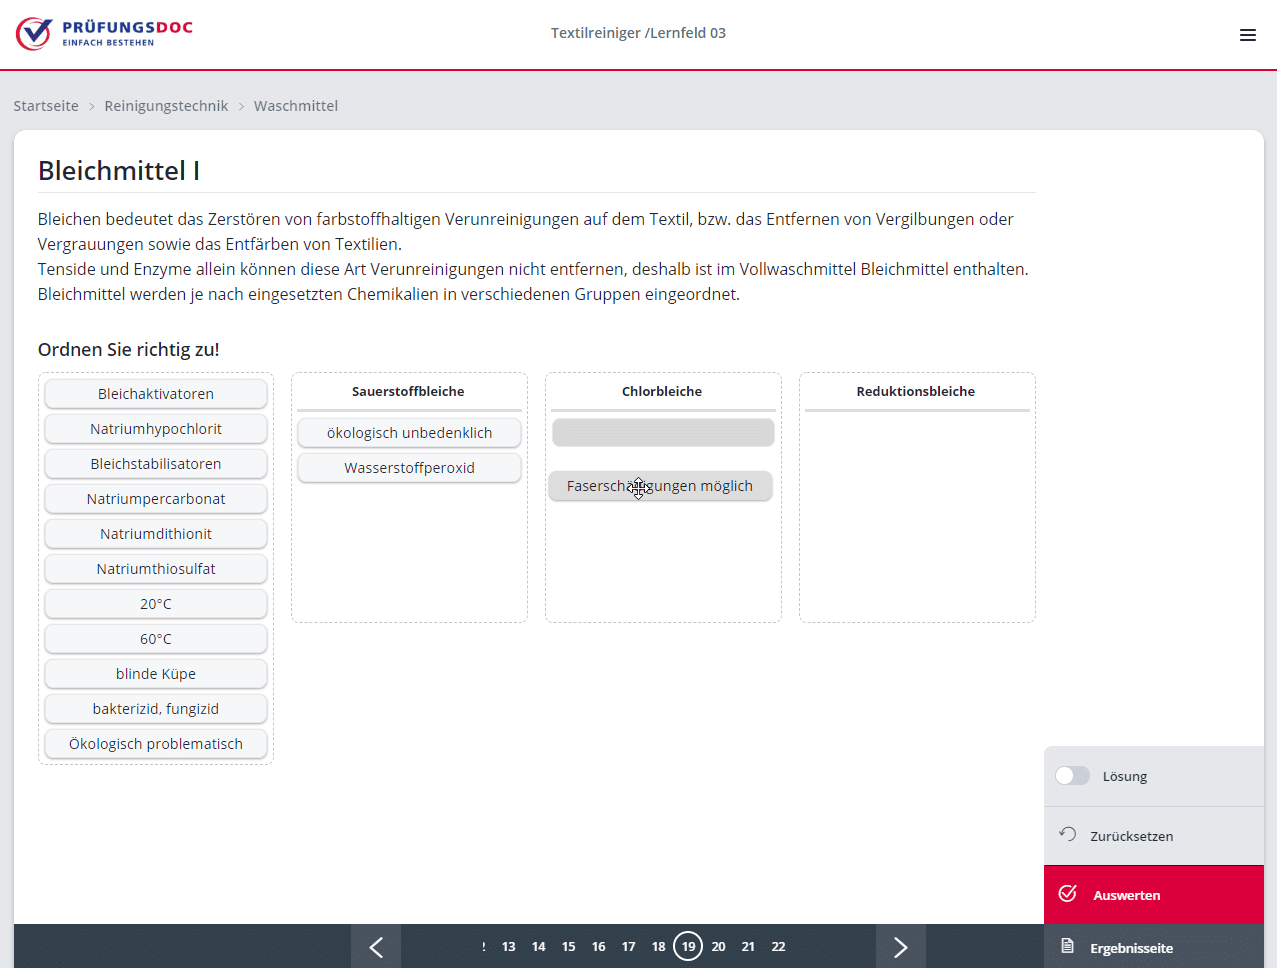Select the Bleichaktivatoren item
The width and height of the screenshot is (1277, 968).
(156, 394)
